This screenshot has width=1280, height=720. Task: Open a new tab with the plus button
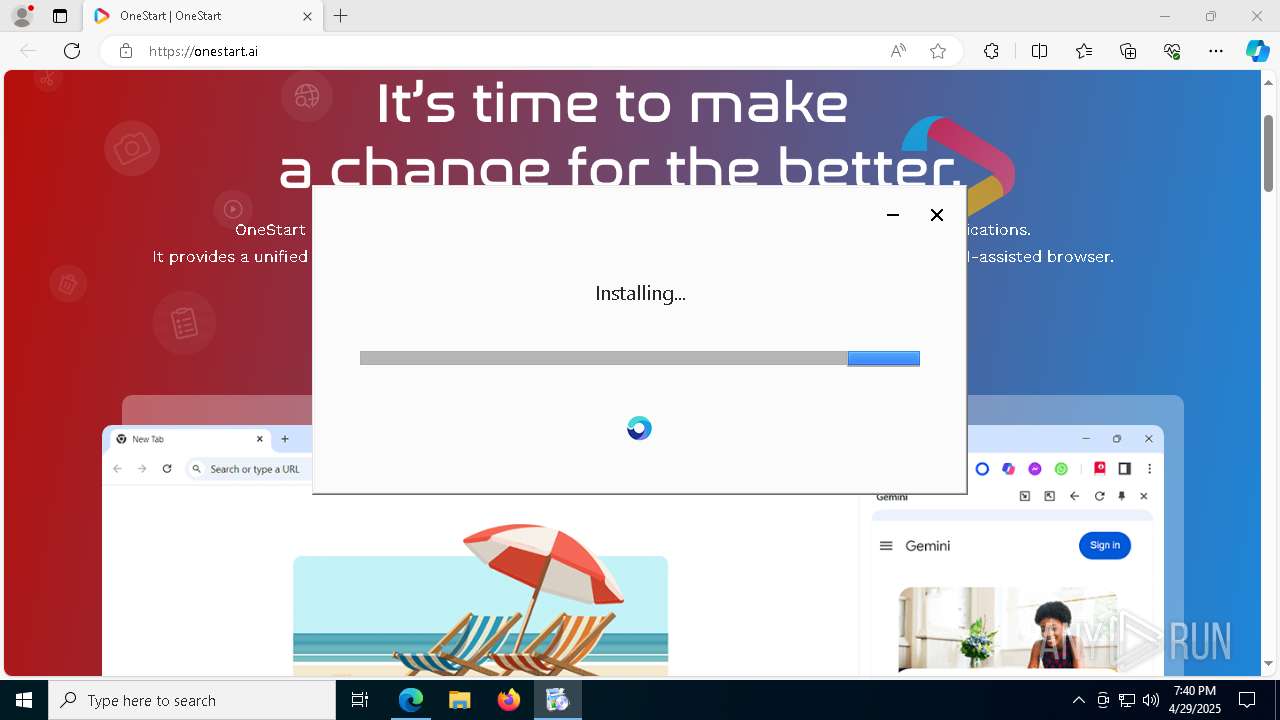tap(341, 16)
